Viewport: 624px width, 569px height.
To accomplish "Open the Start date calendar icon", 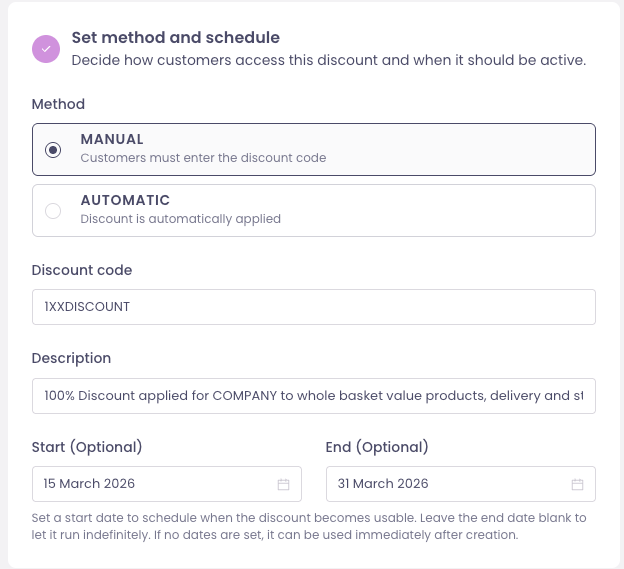I will (x=283, y=484).
